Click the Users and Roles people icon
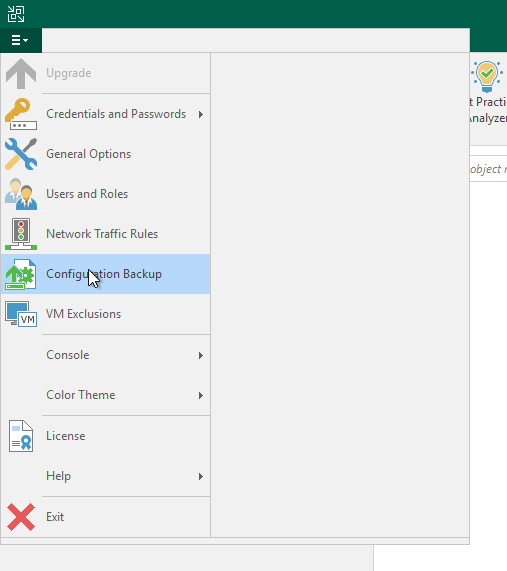The image size is (507, 571). (x=21, y=194)
